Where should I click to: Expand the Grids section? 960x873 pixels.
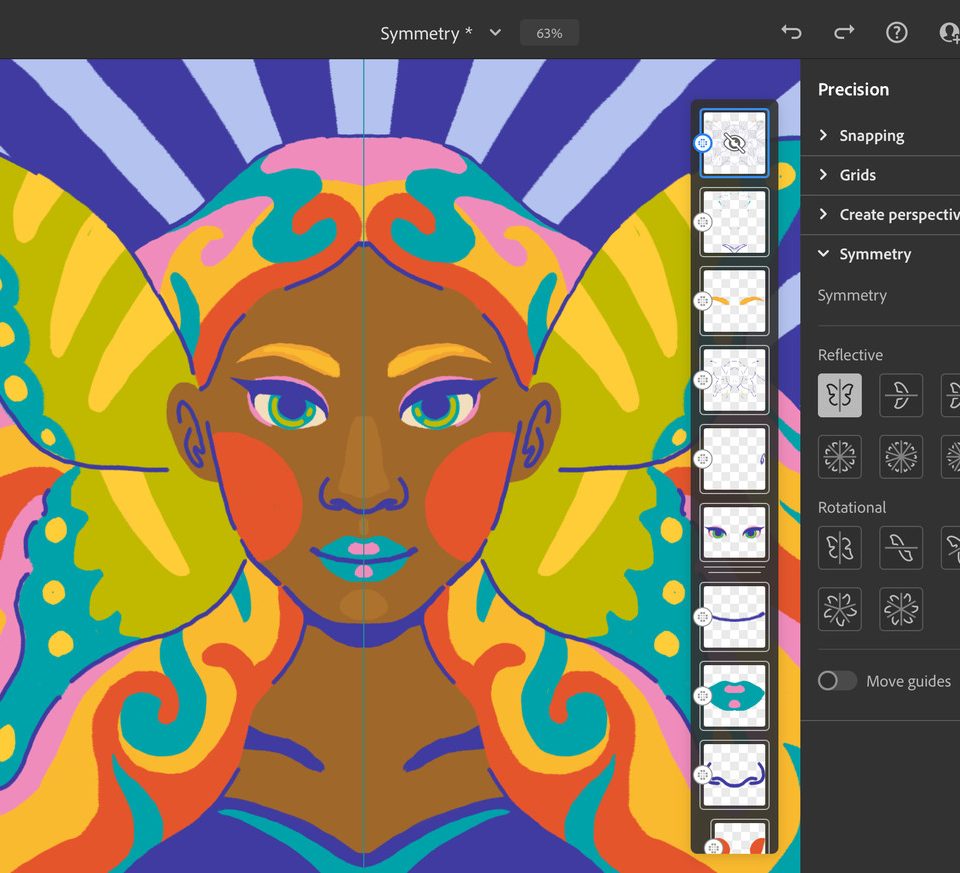(x=857, y=175)
